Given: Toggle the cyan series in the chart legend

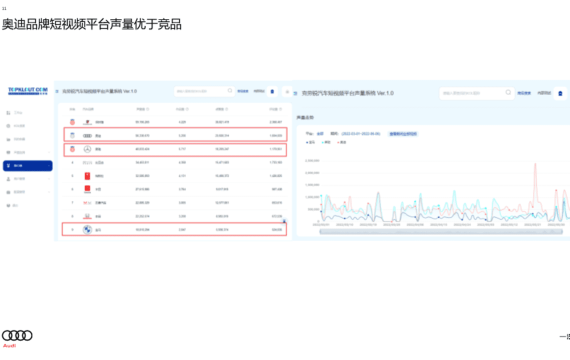Looking at the screenshot, I should coord(326,142).
